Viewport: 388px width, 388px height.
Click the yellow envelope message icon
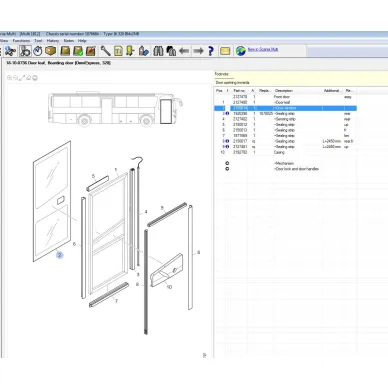[x=225, y=51]
